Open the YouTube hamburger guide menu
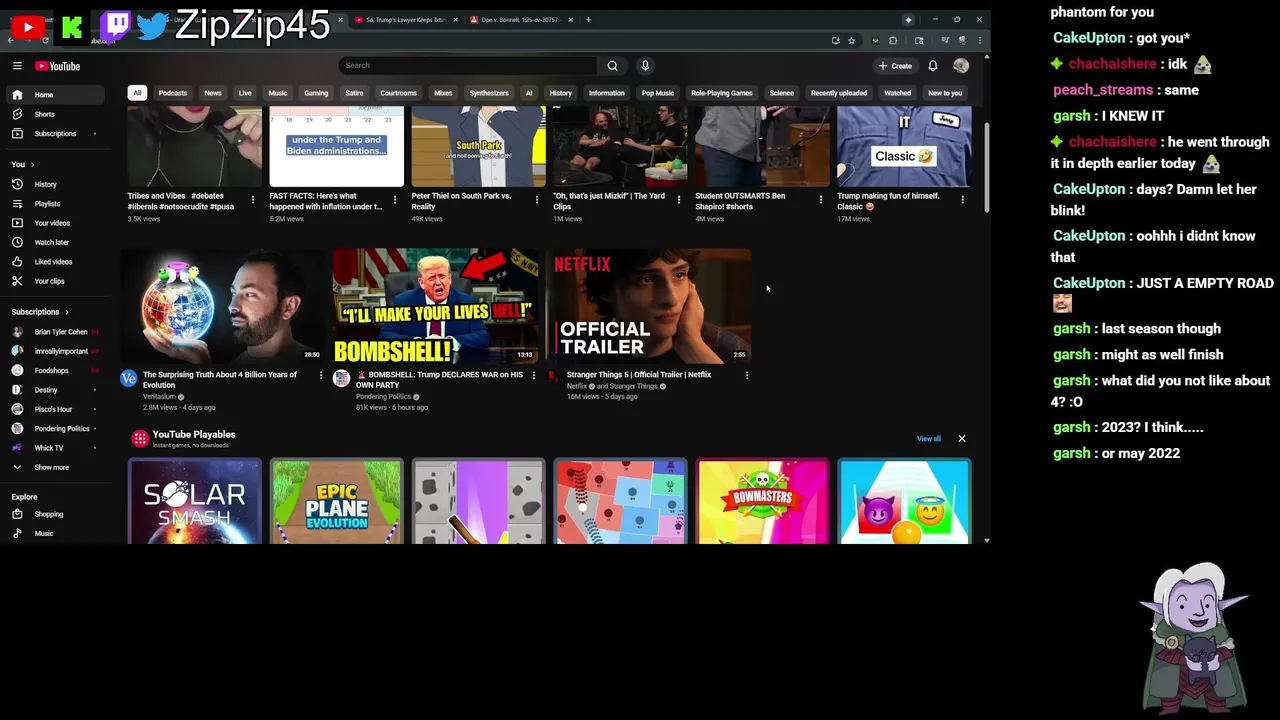 [17, 66]
